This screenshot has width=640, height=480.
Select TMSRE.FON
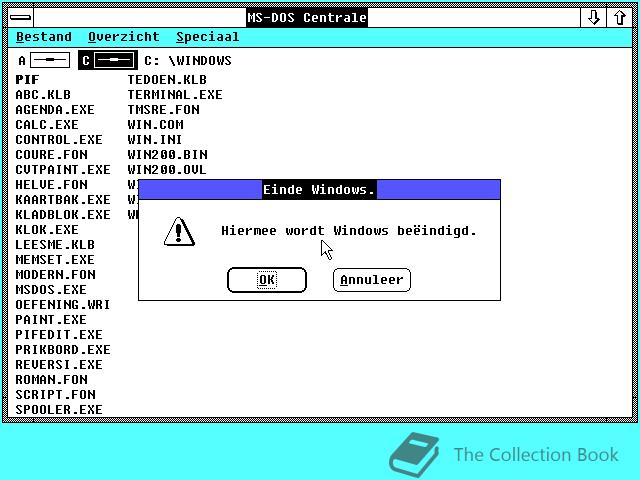point(163,110)
